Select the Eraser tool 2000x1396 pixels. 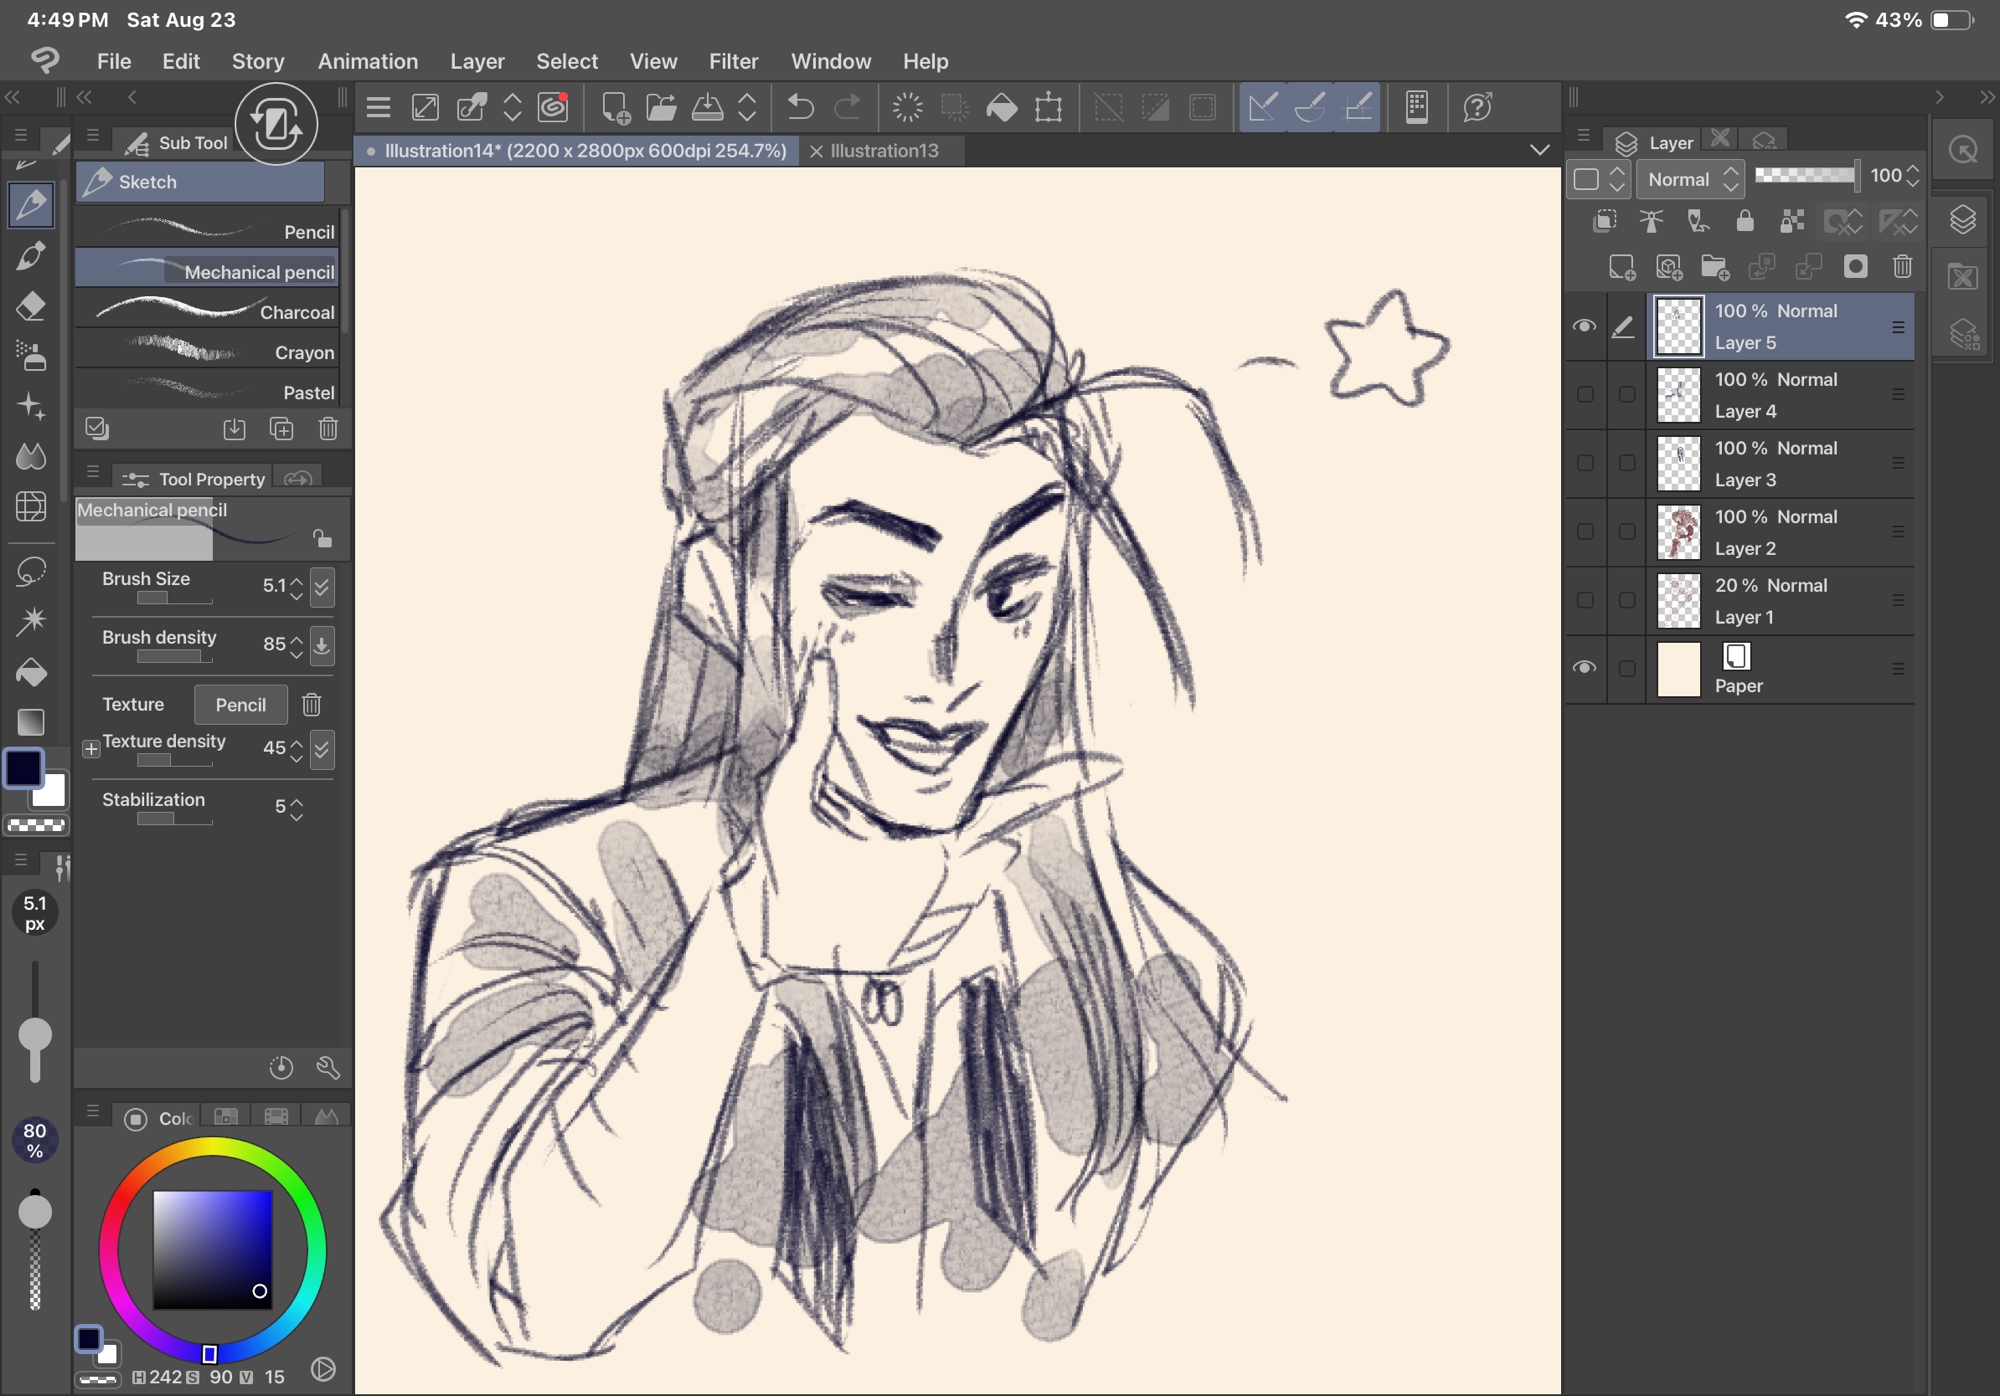31,306
